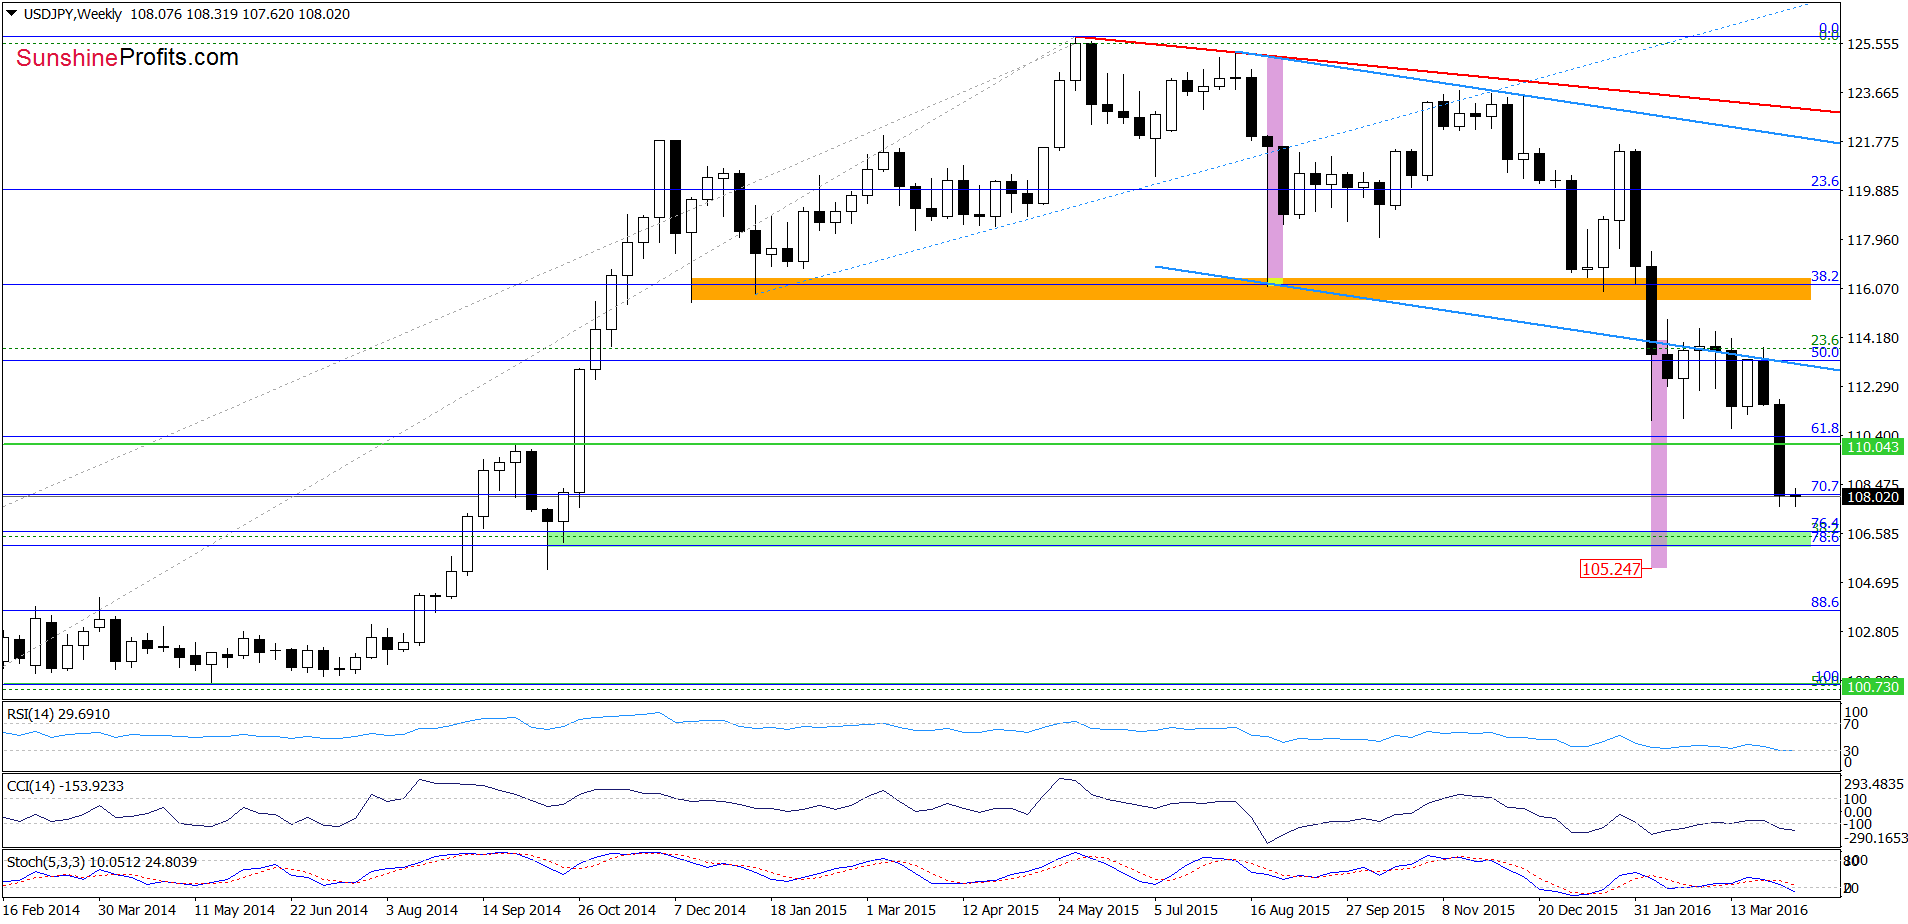Click the 18 Jan 2015 date label
Screen dimensions: 1908x924
click(x=808, y=910)
